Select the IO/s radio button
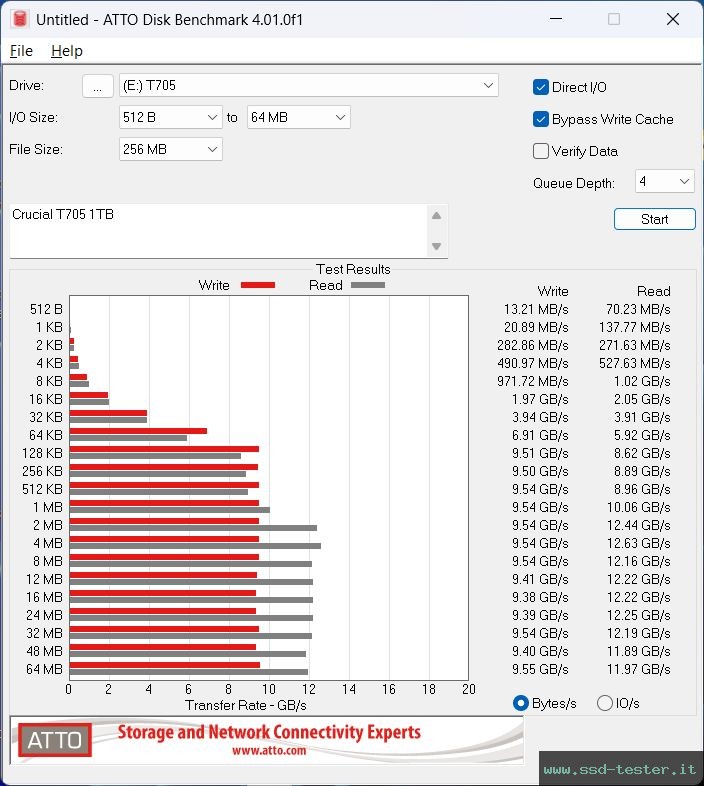 (x=605, y=703)
